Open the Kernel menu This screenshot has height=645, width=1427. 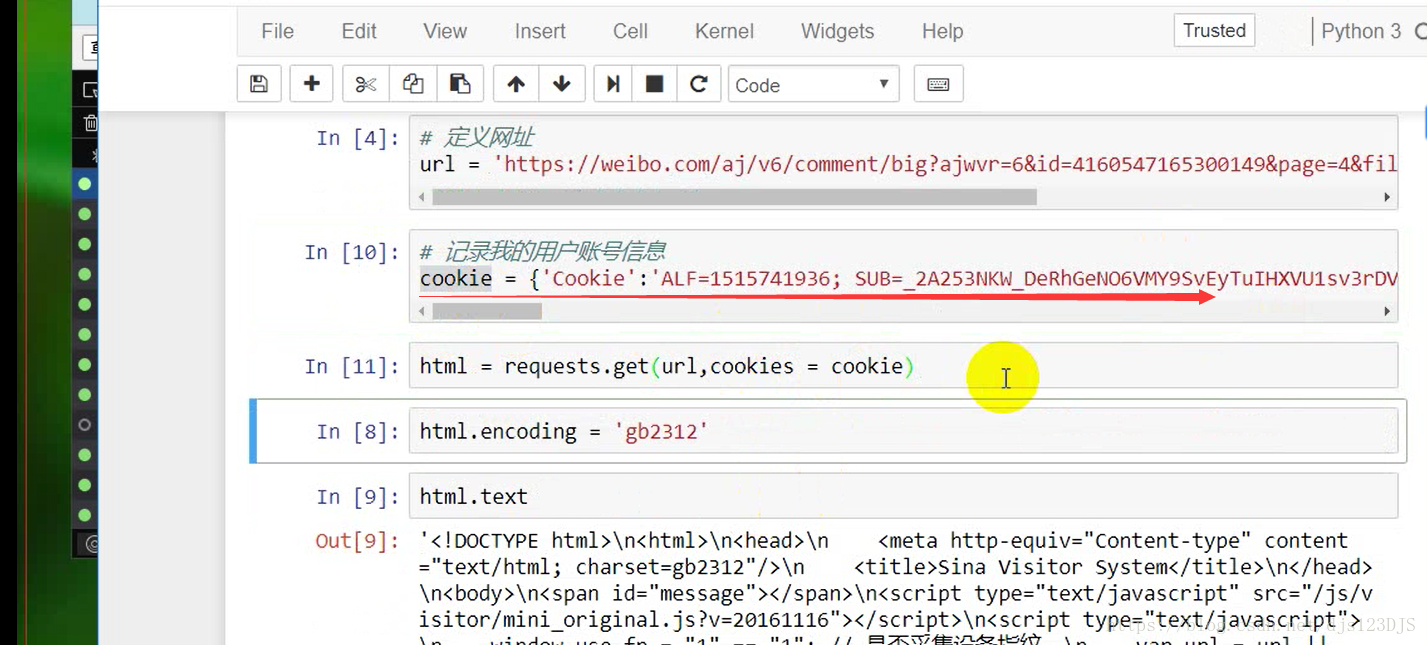[724, 31]
